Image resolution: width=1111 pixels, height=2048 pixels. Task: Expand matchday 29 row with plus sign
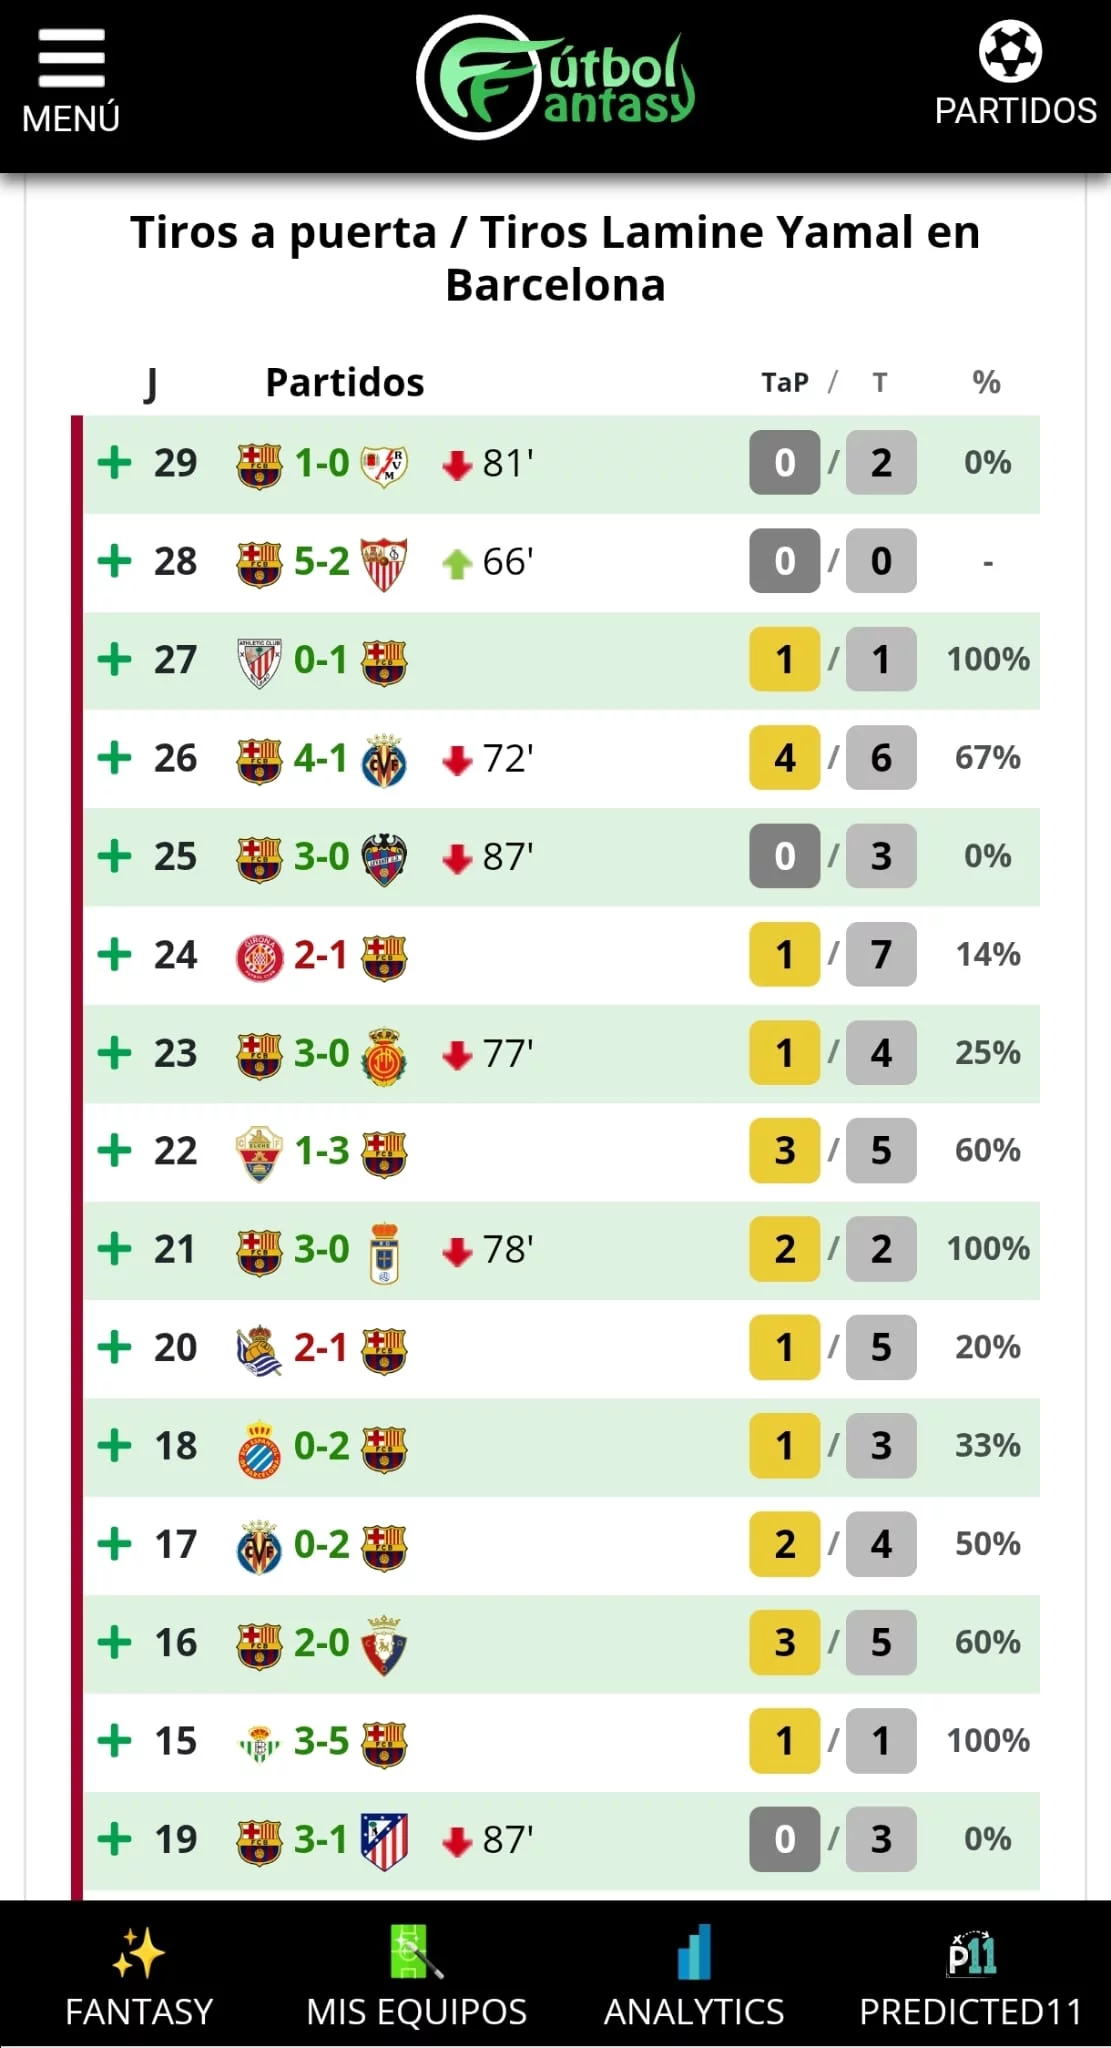point(115,463)
